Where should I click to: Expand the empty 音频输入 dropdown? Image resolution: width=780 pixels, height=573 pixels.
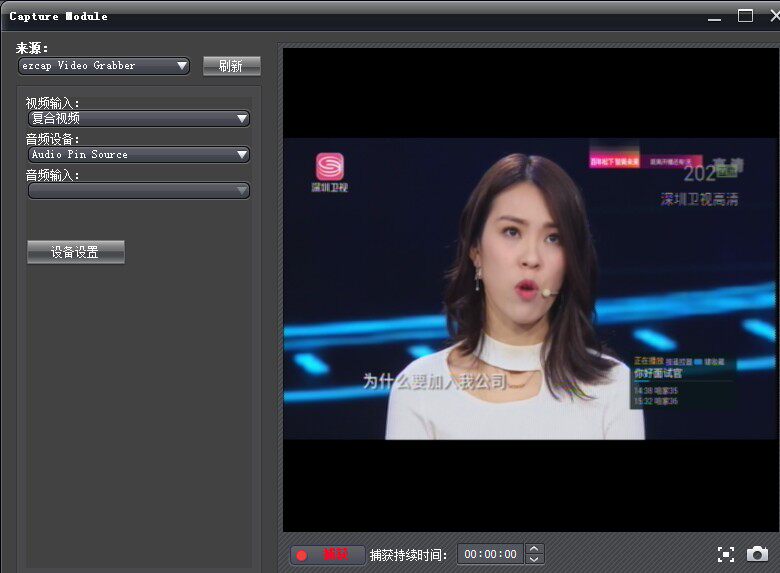[x=139, y=191]
